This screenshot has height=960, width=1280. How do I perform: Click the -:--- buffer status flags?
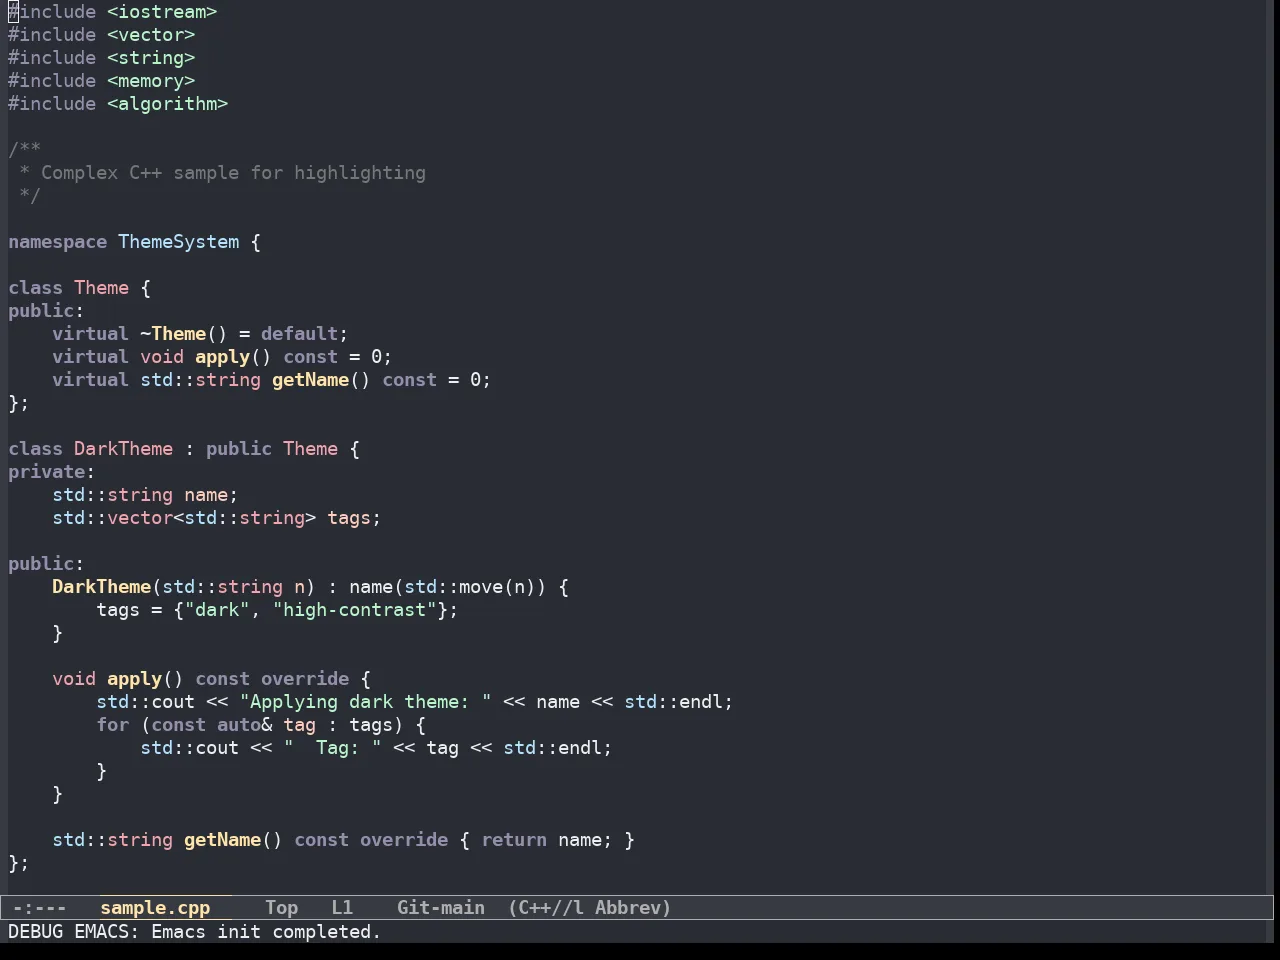click(x=40, y=908)
